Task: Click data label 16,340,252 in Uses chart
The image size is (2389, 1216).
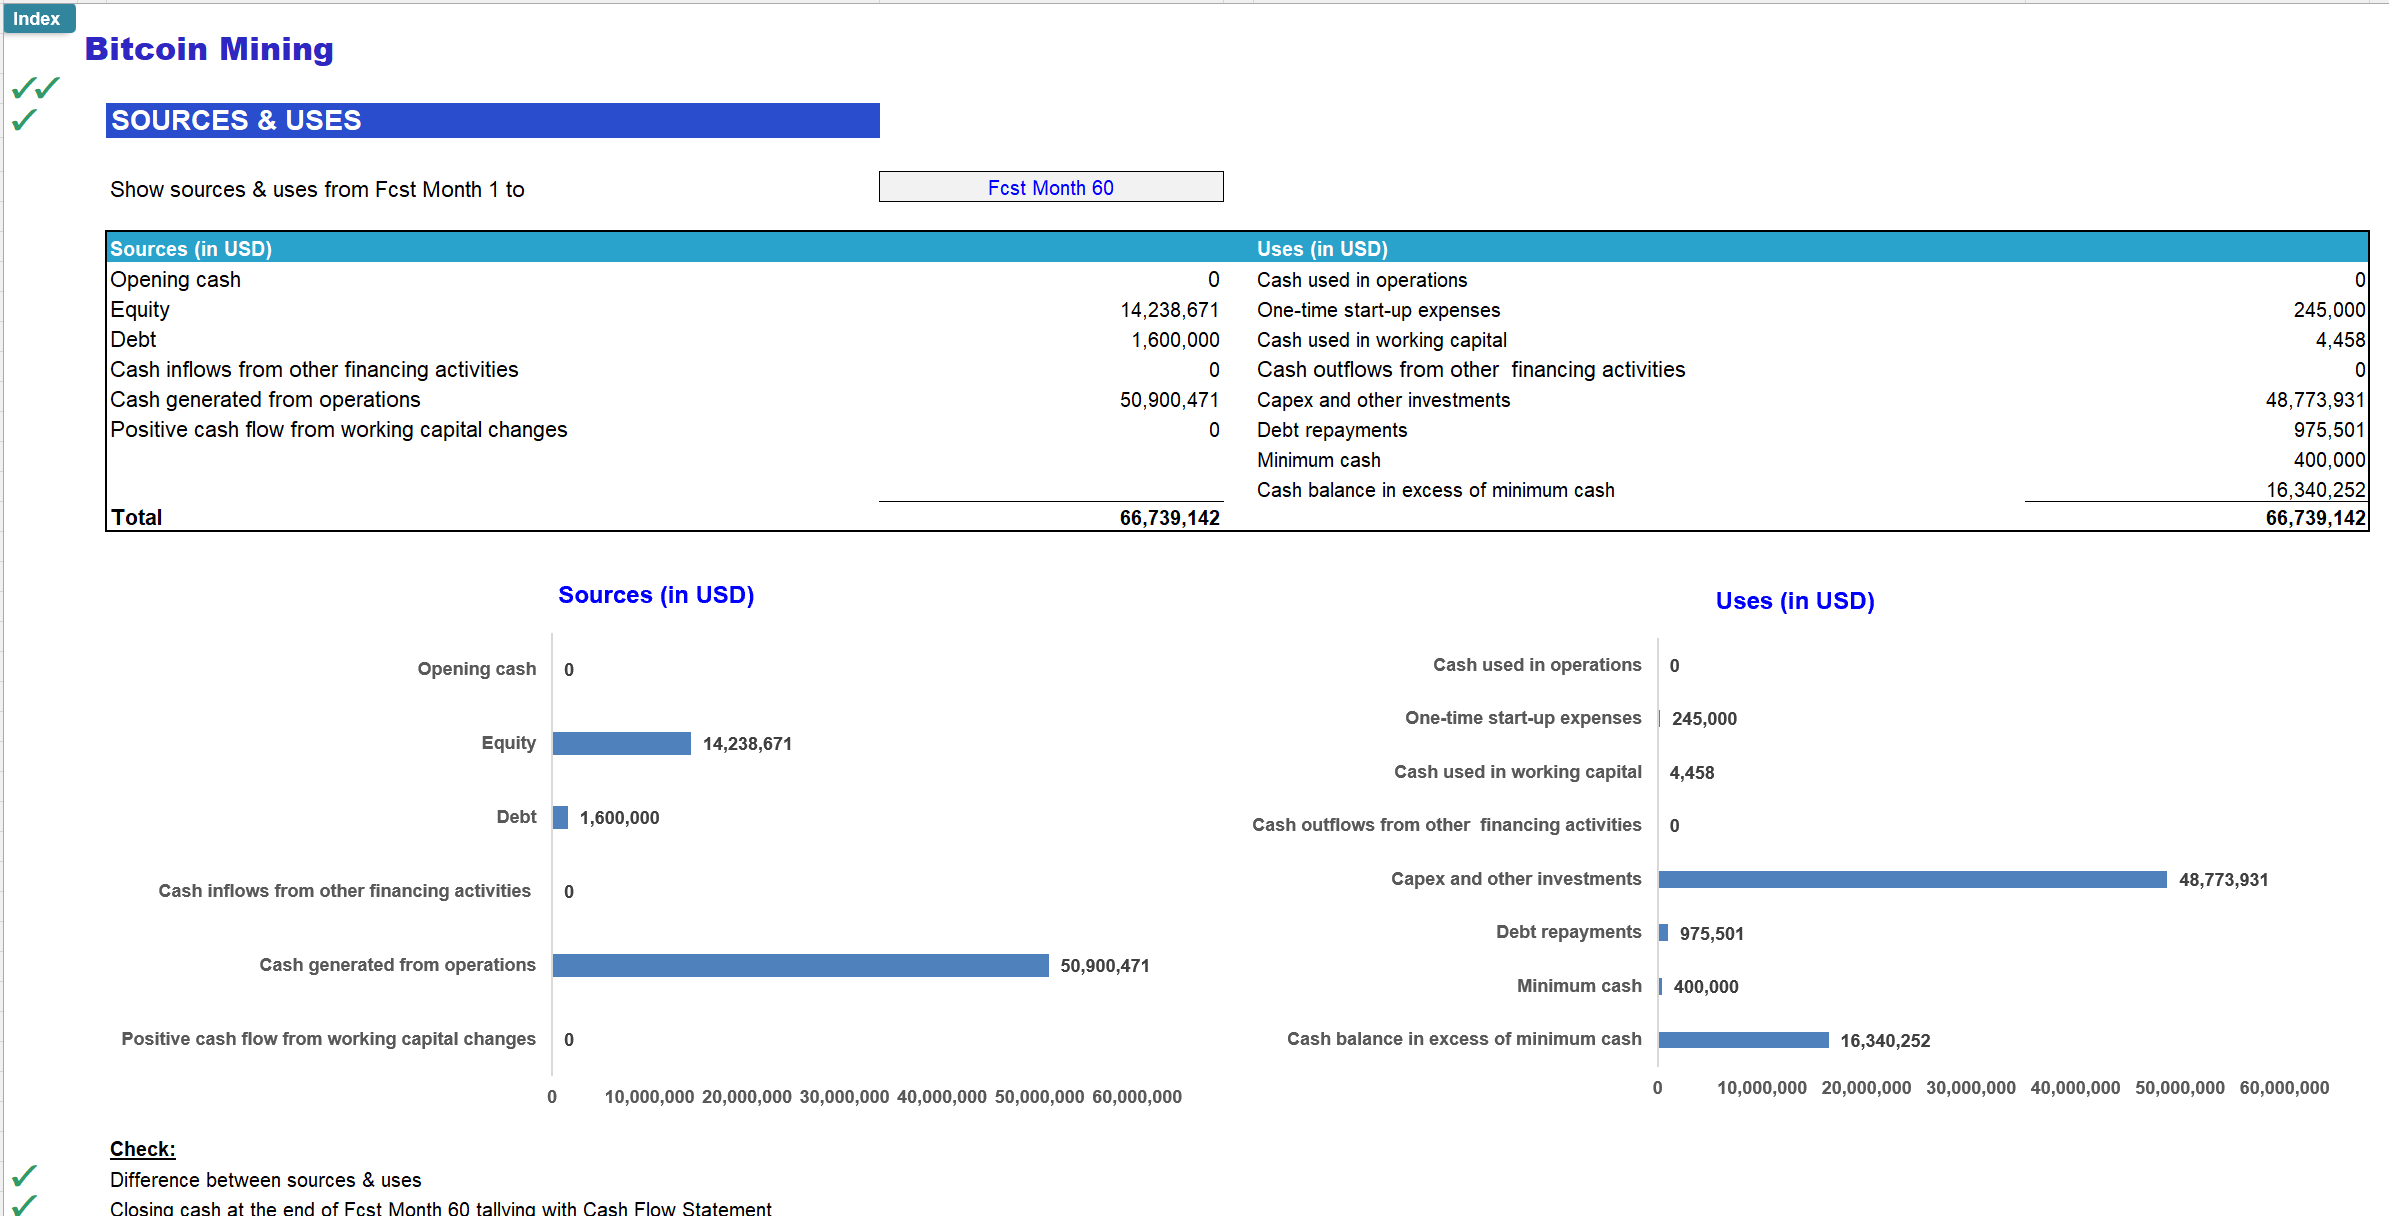Action: pyautogui.click(x=1885, y=1041)
